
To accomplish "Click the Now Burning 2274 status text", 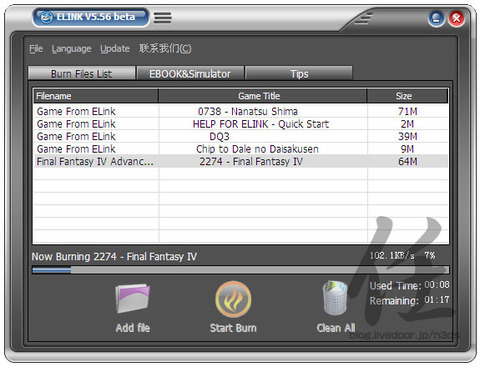I will tap(114, 256).
